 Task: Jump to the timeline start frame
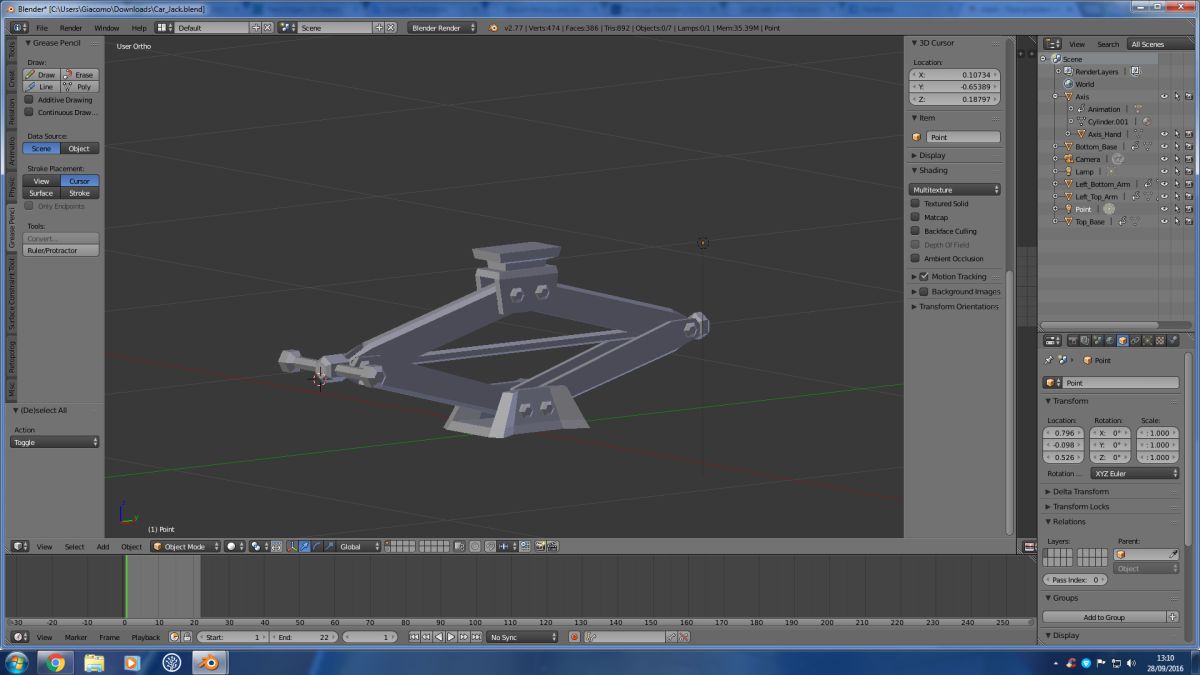click(x=415, y=637)
